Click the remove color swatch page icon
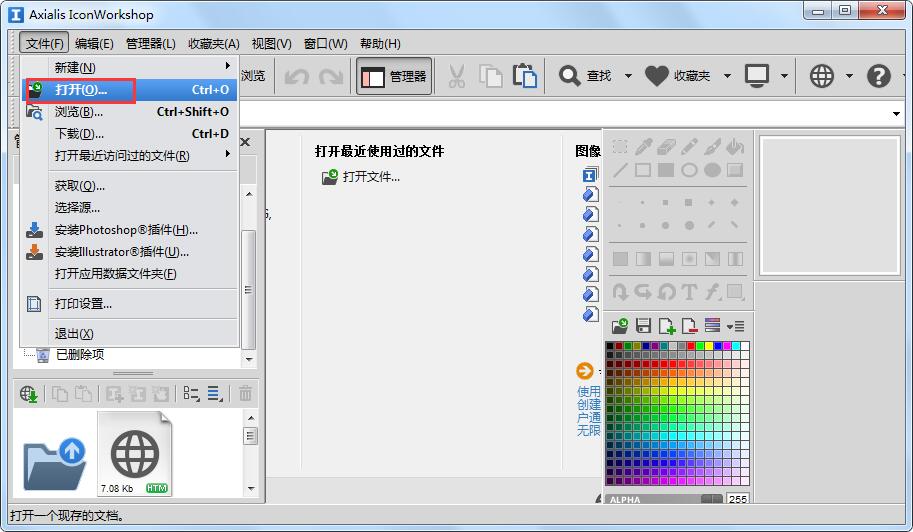Image resolution: width=913 pixels, height=532 pixels. coord(689,326)
